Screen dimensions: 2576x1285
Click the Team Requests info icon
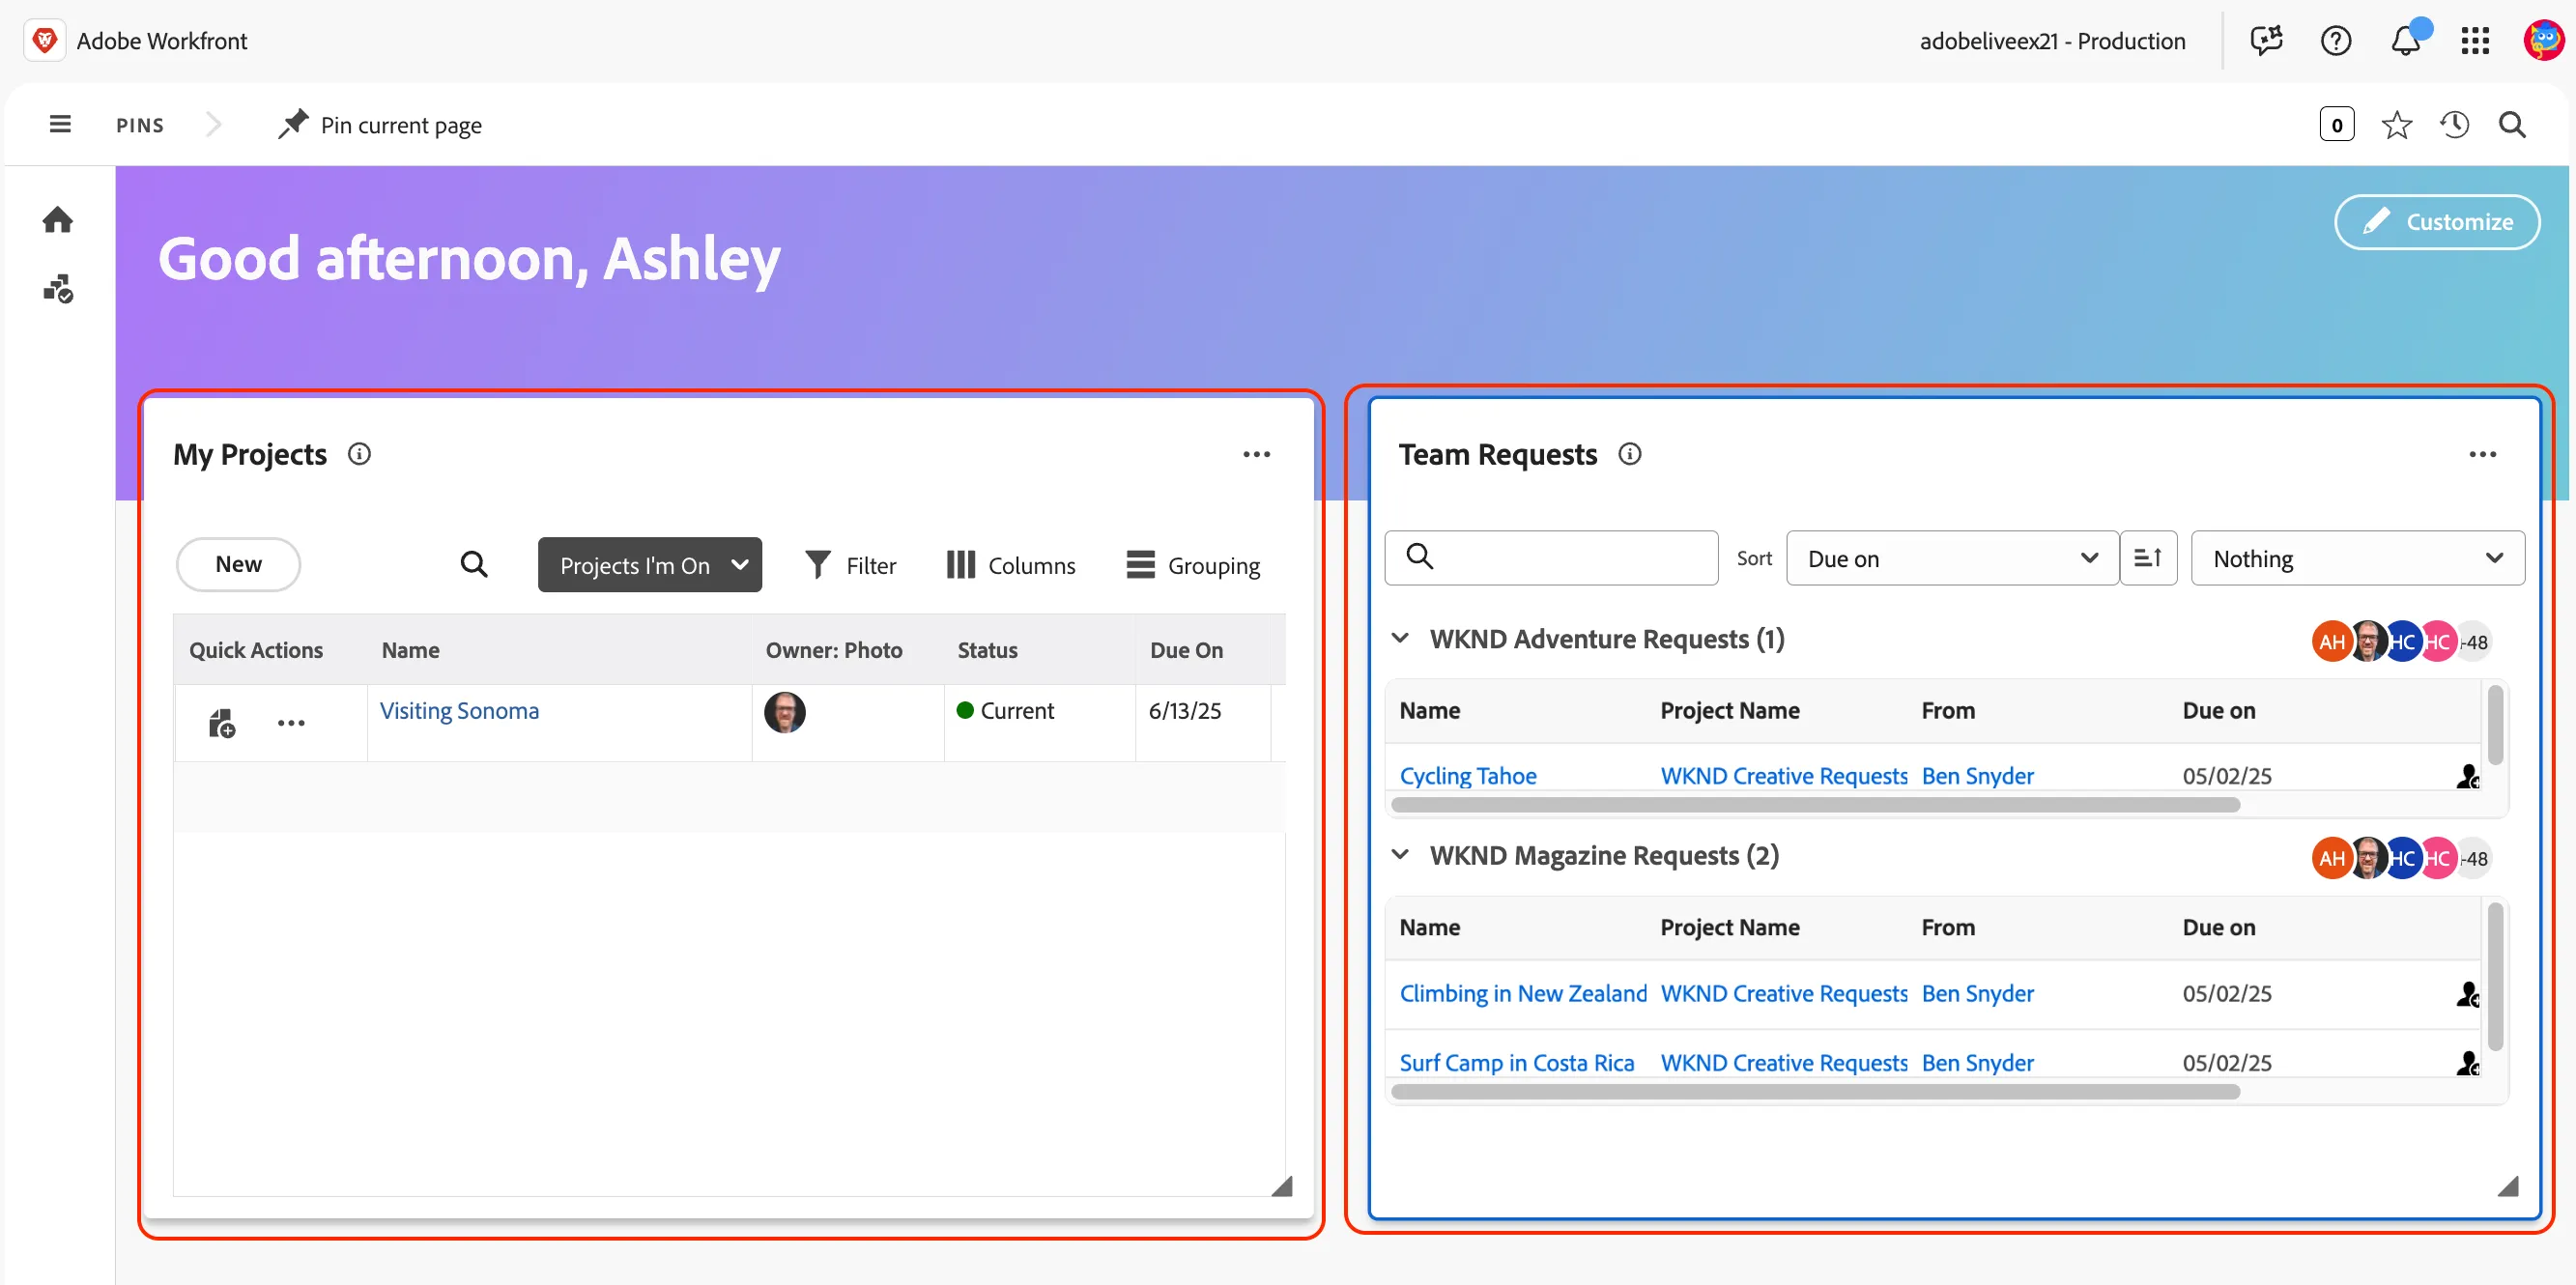(1630, 454)
